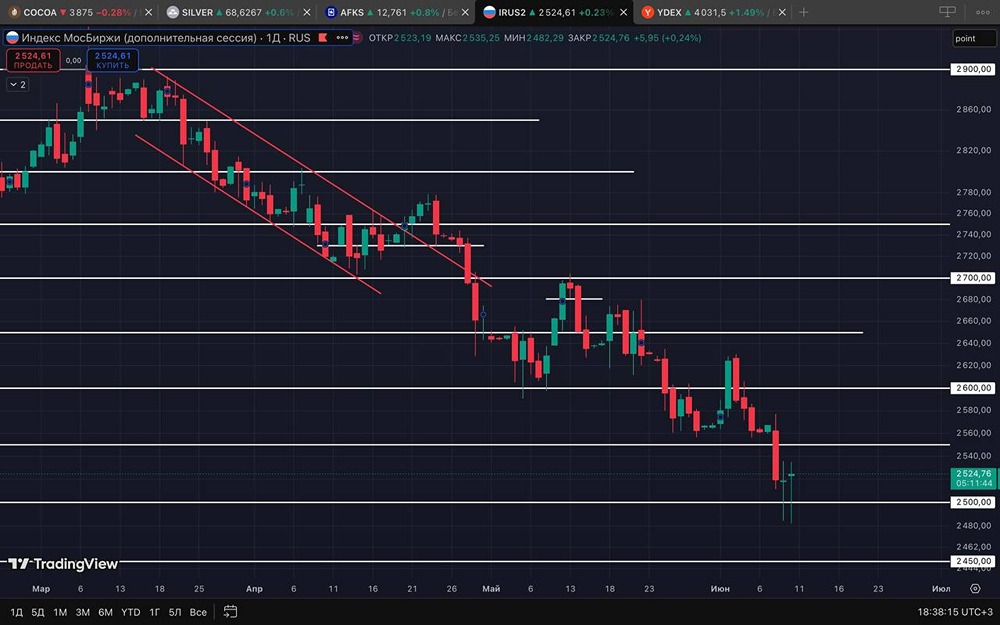
Task: Select the 2700,00 horizontal line label
Action: (973, 277)
